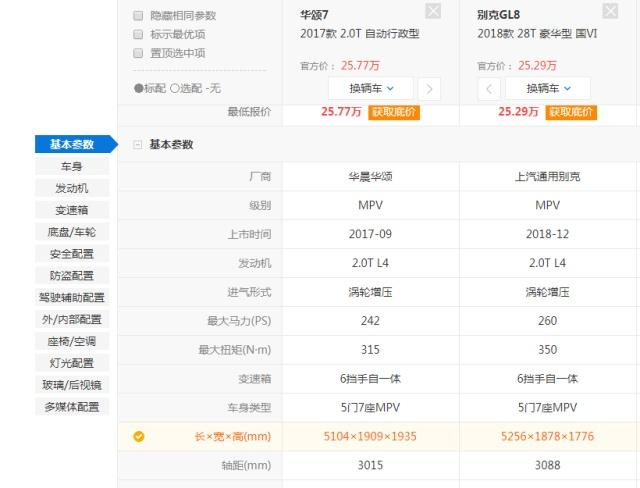Jump to 防盗配置 section
Screen dimensions: 640x488
[x=72, y=276]
